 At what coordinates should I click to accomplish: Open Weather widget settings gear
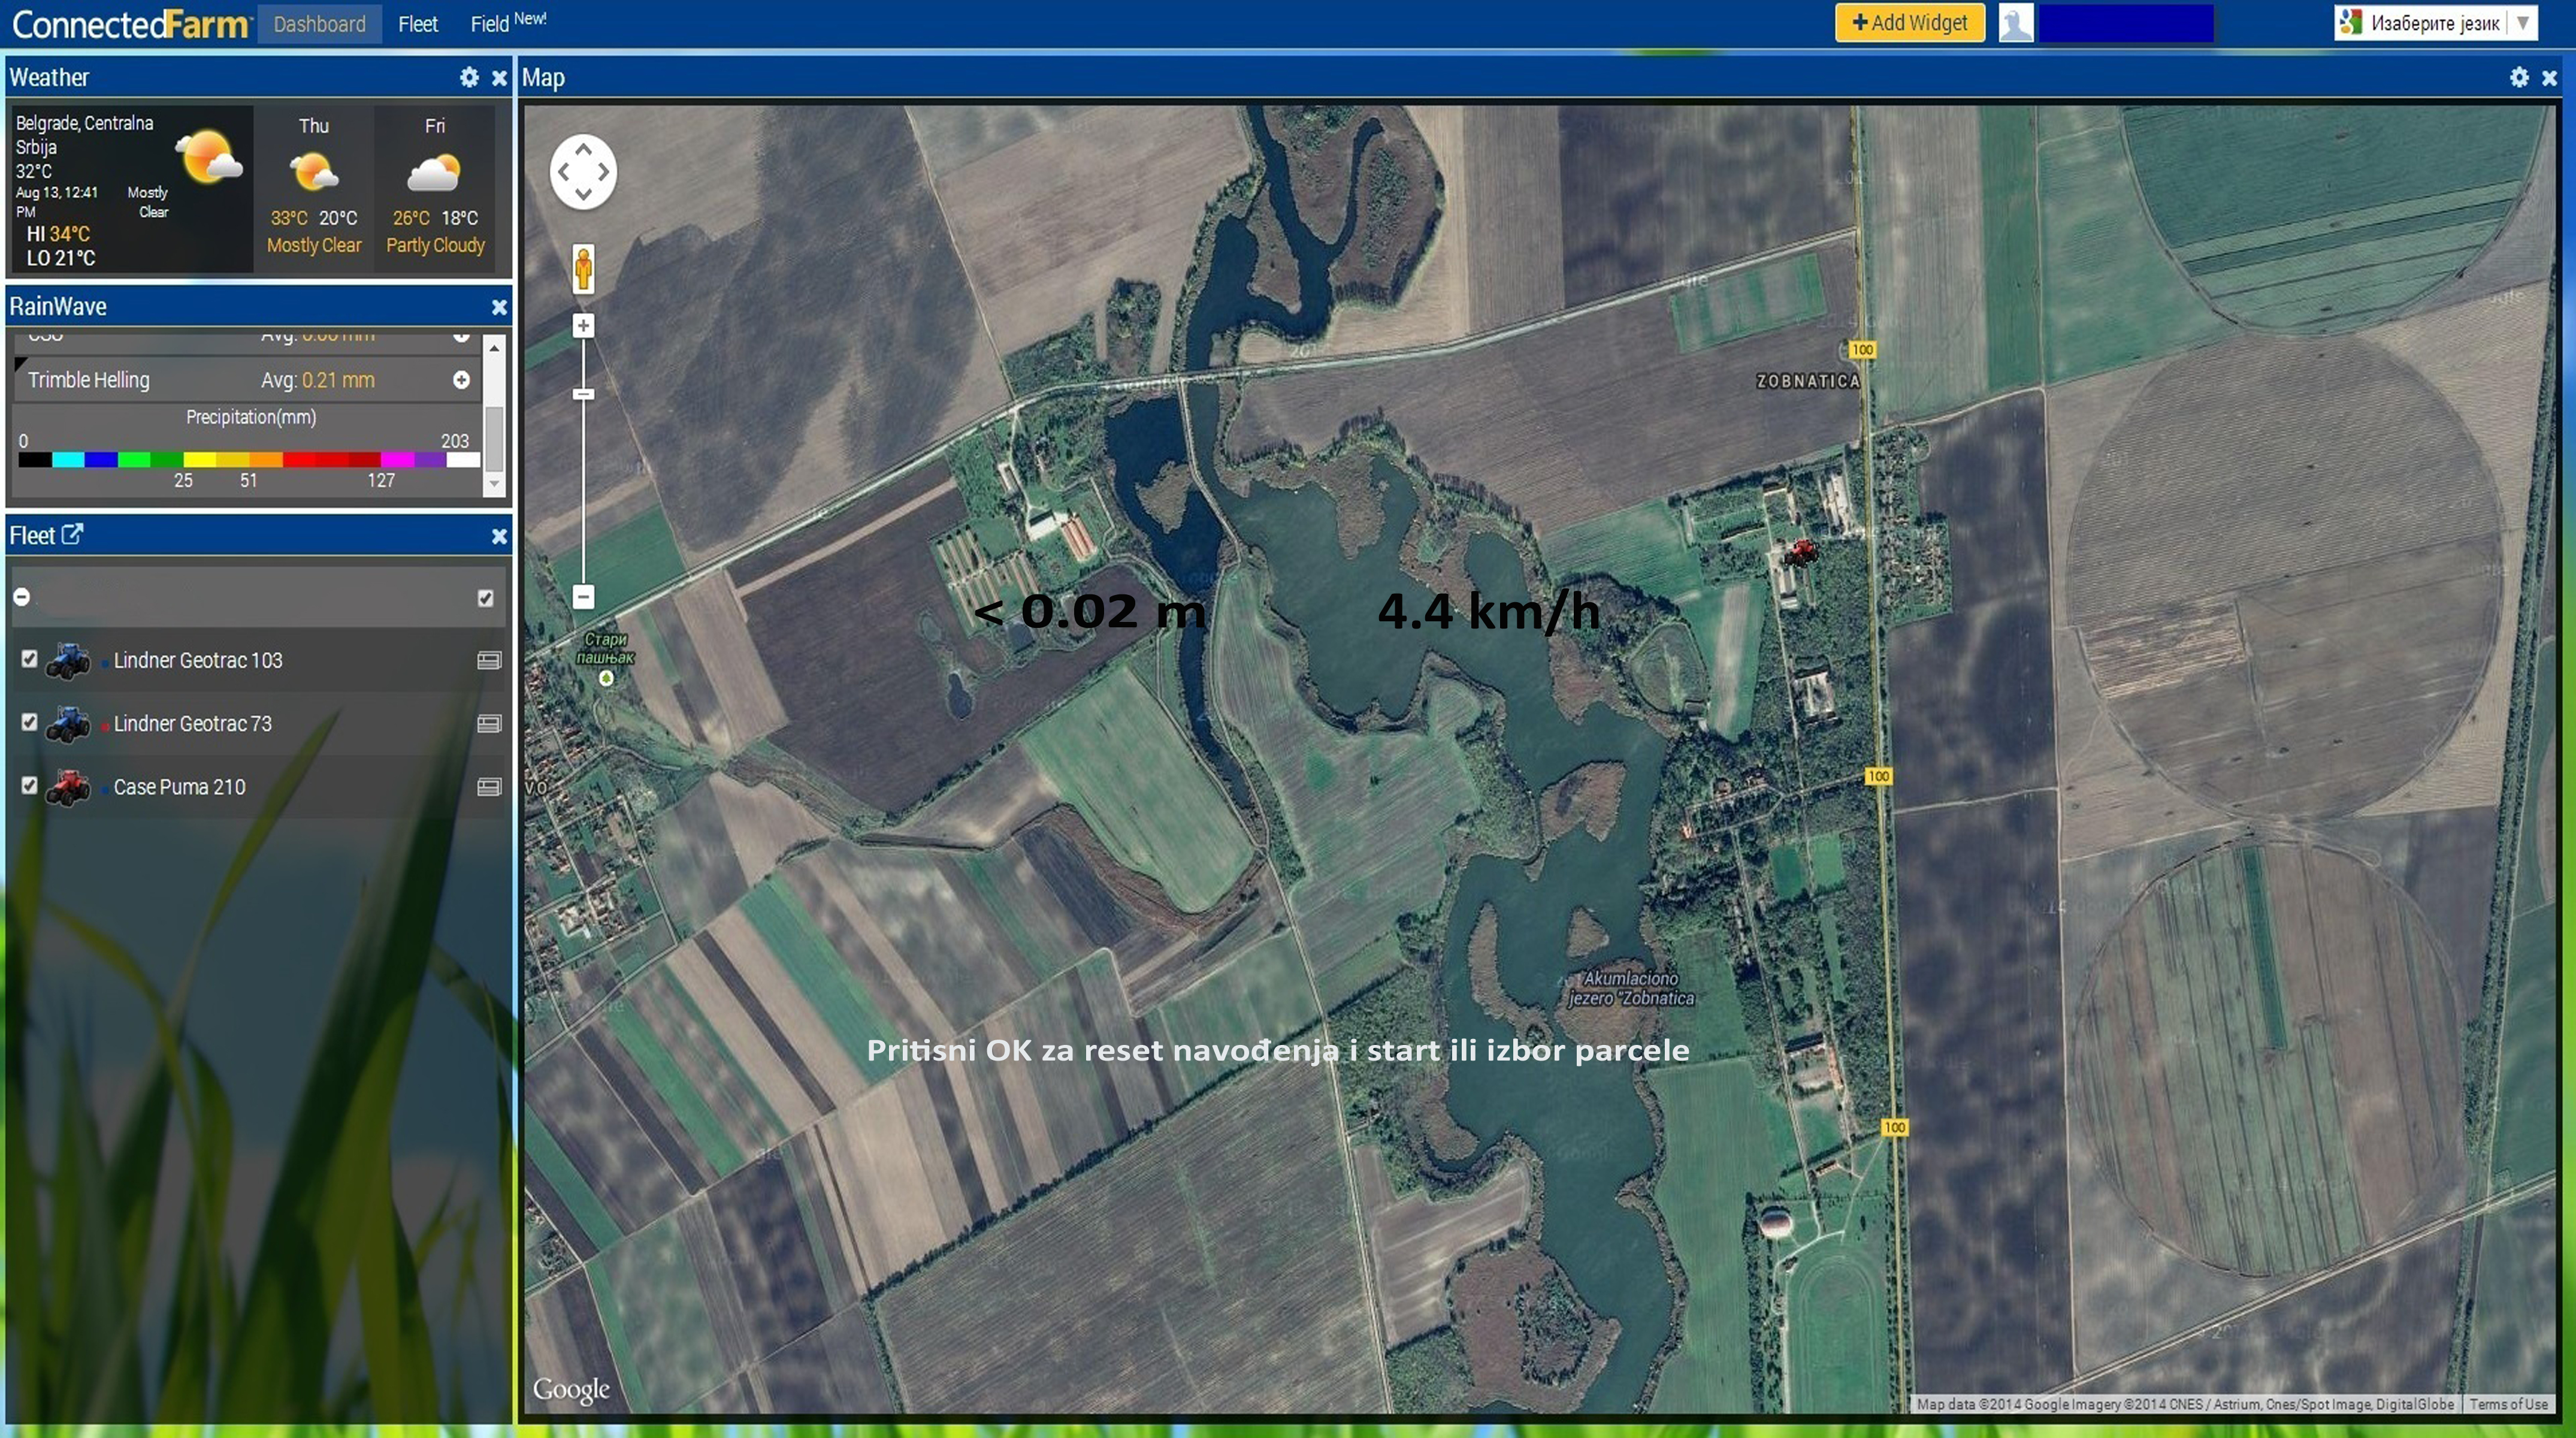tap(469, 77)
